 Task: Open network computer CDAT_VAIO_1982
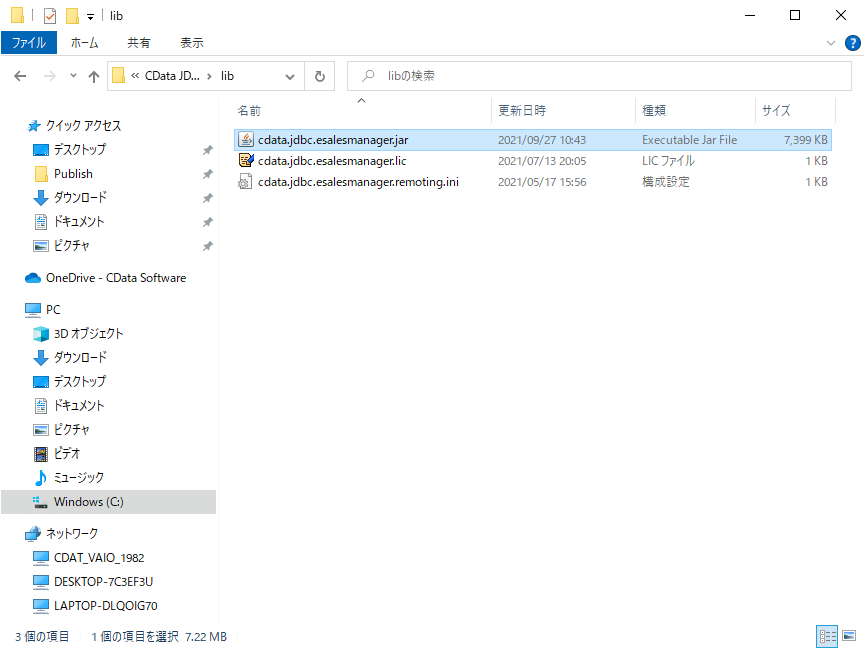point(99,558)
